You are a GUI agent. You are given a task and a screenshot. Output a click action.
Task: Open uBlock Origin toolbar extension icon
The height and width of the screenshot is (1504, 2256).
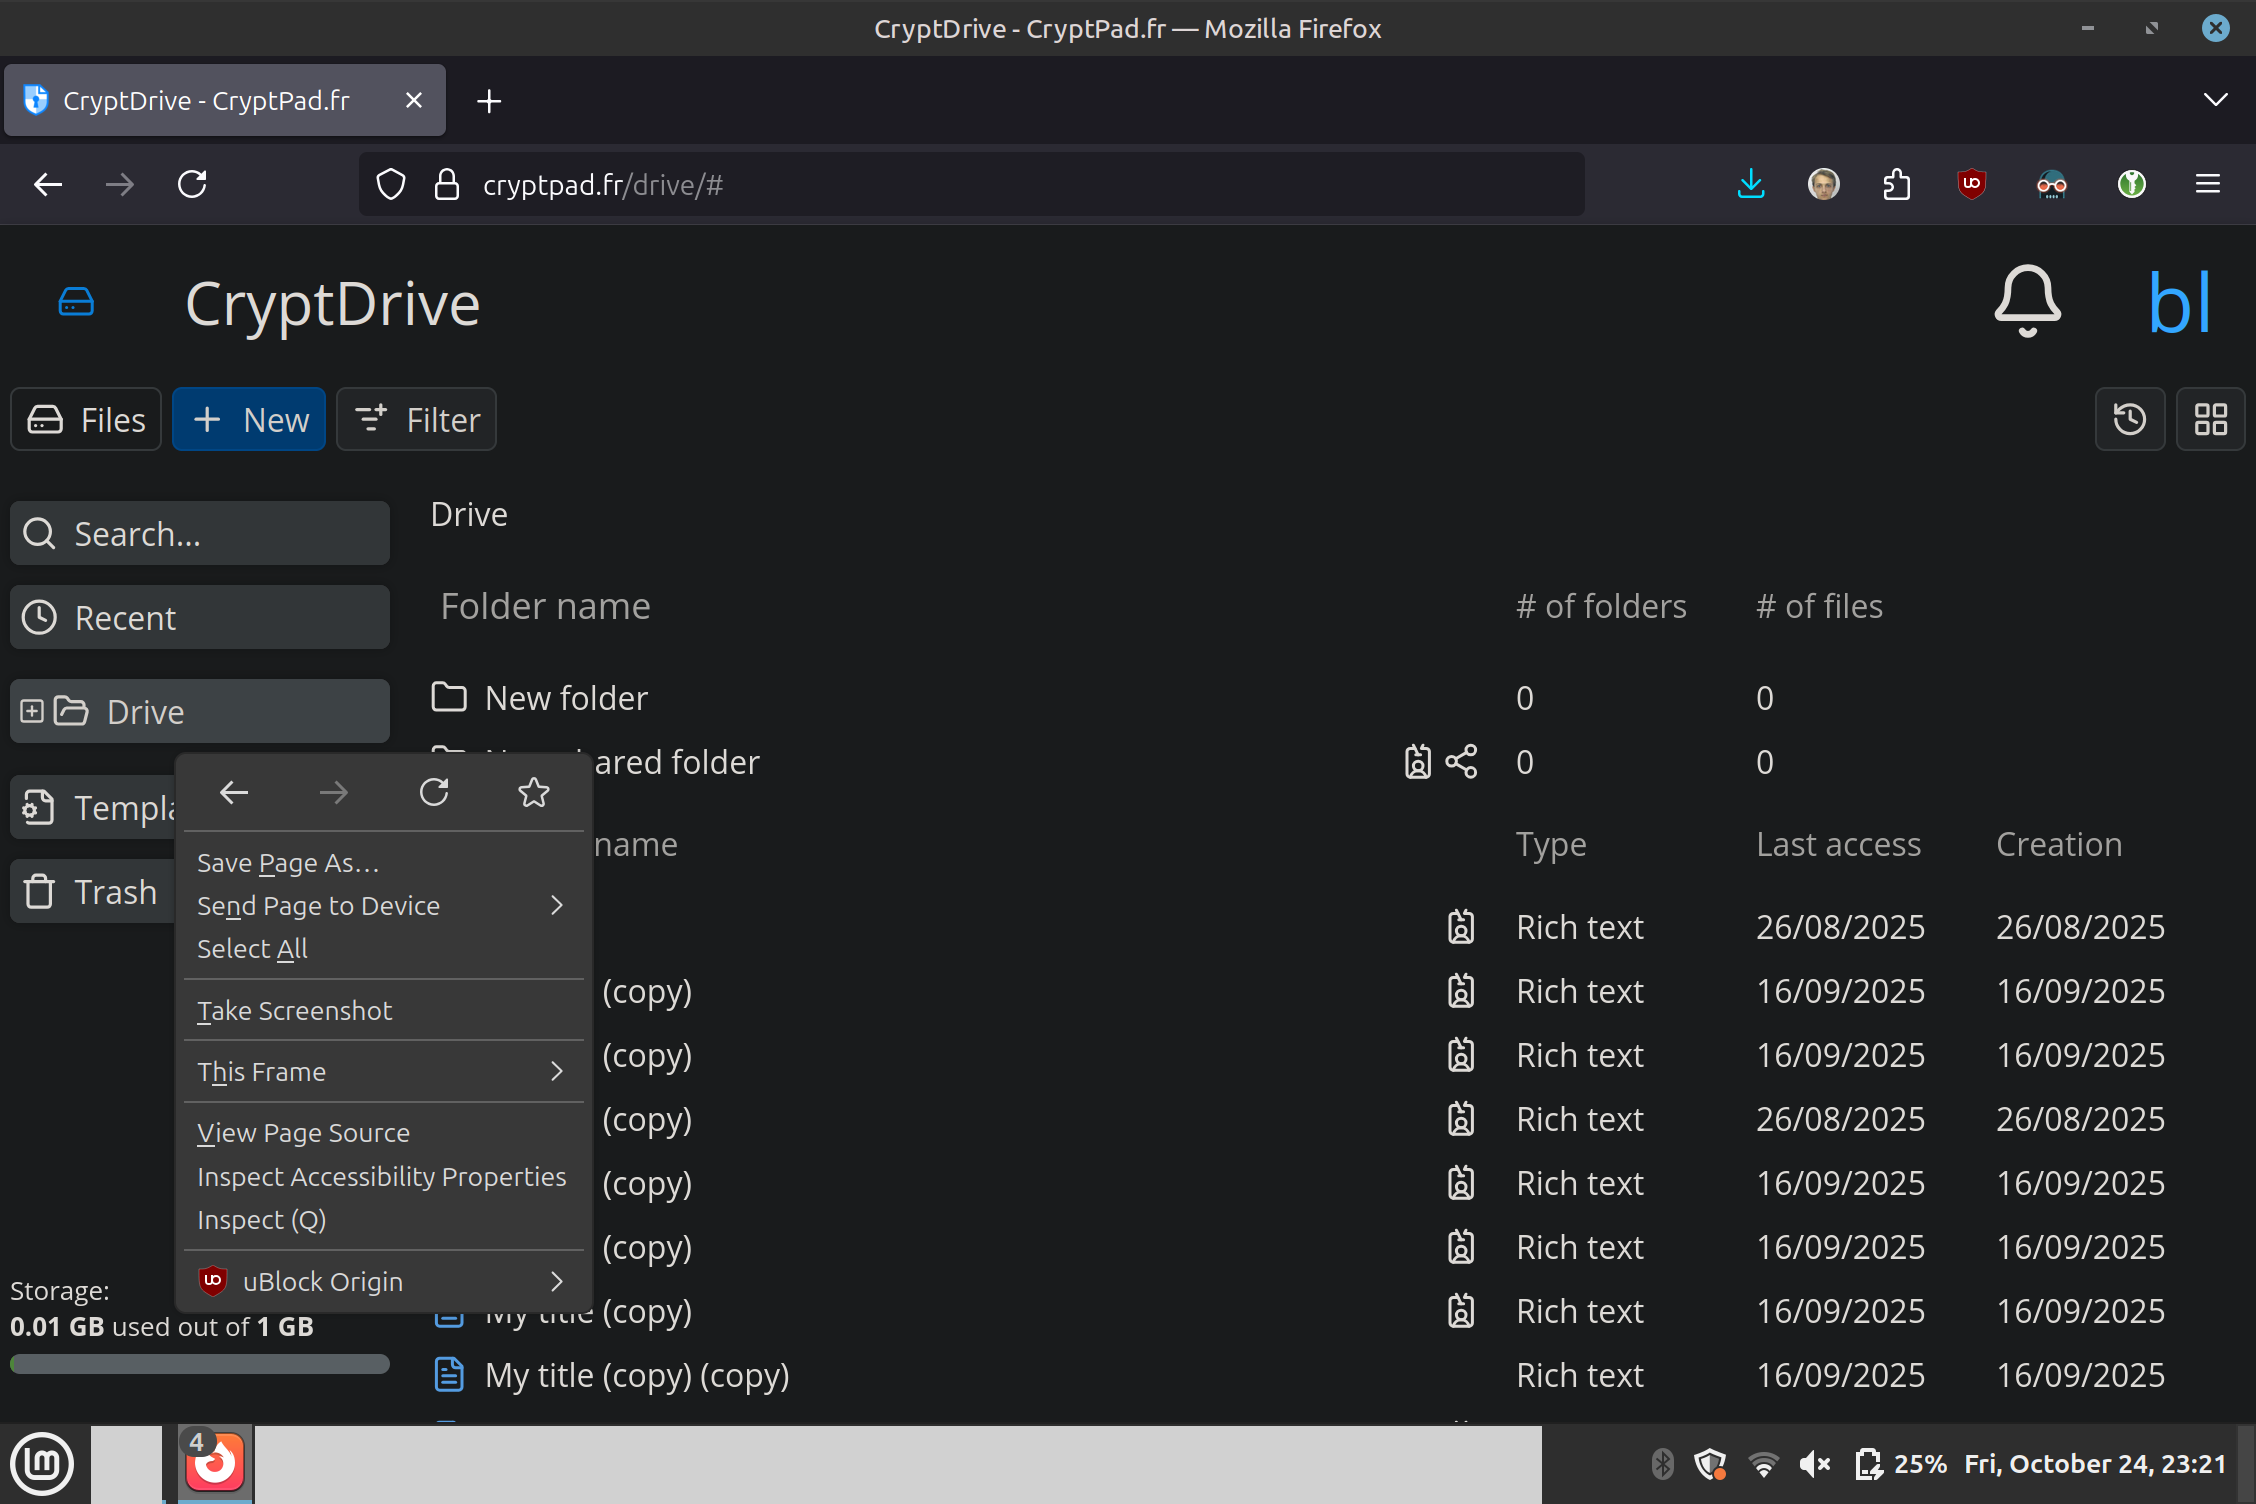pos(1971,184)
